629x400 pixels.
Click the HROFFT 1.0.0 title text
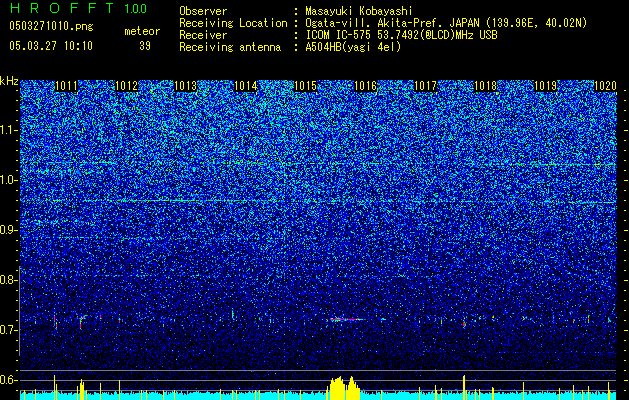(x=78, y=8)
